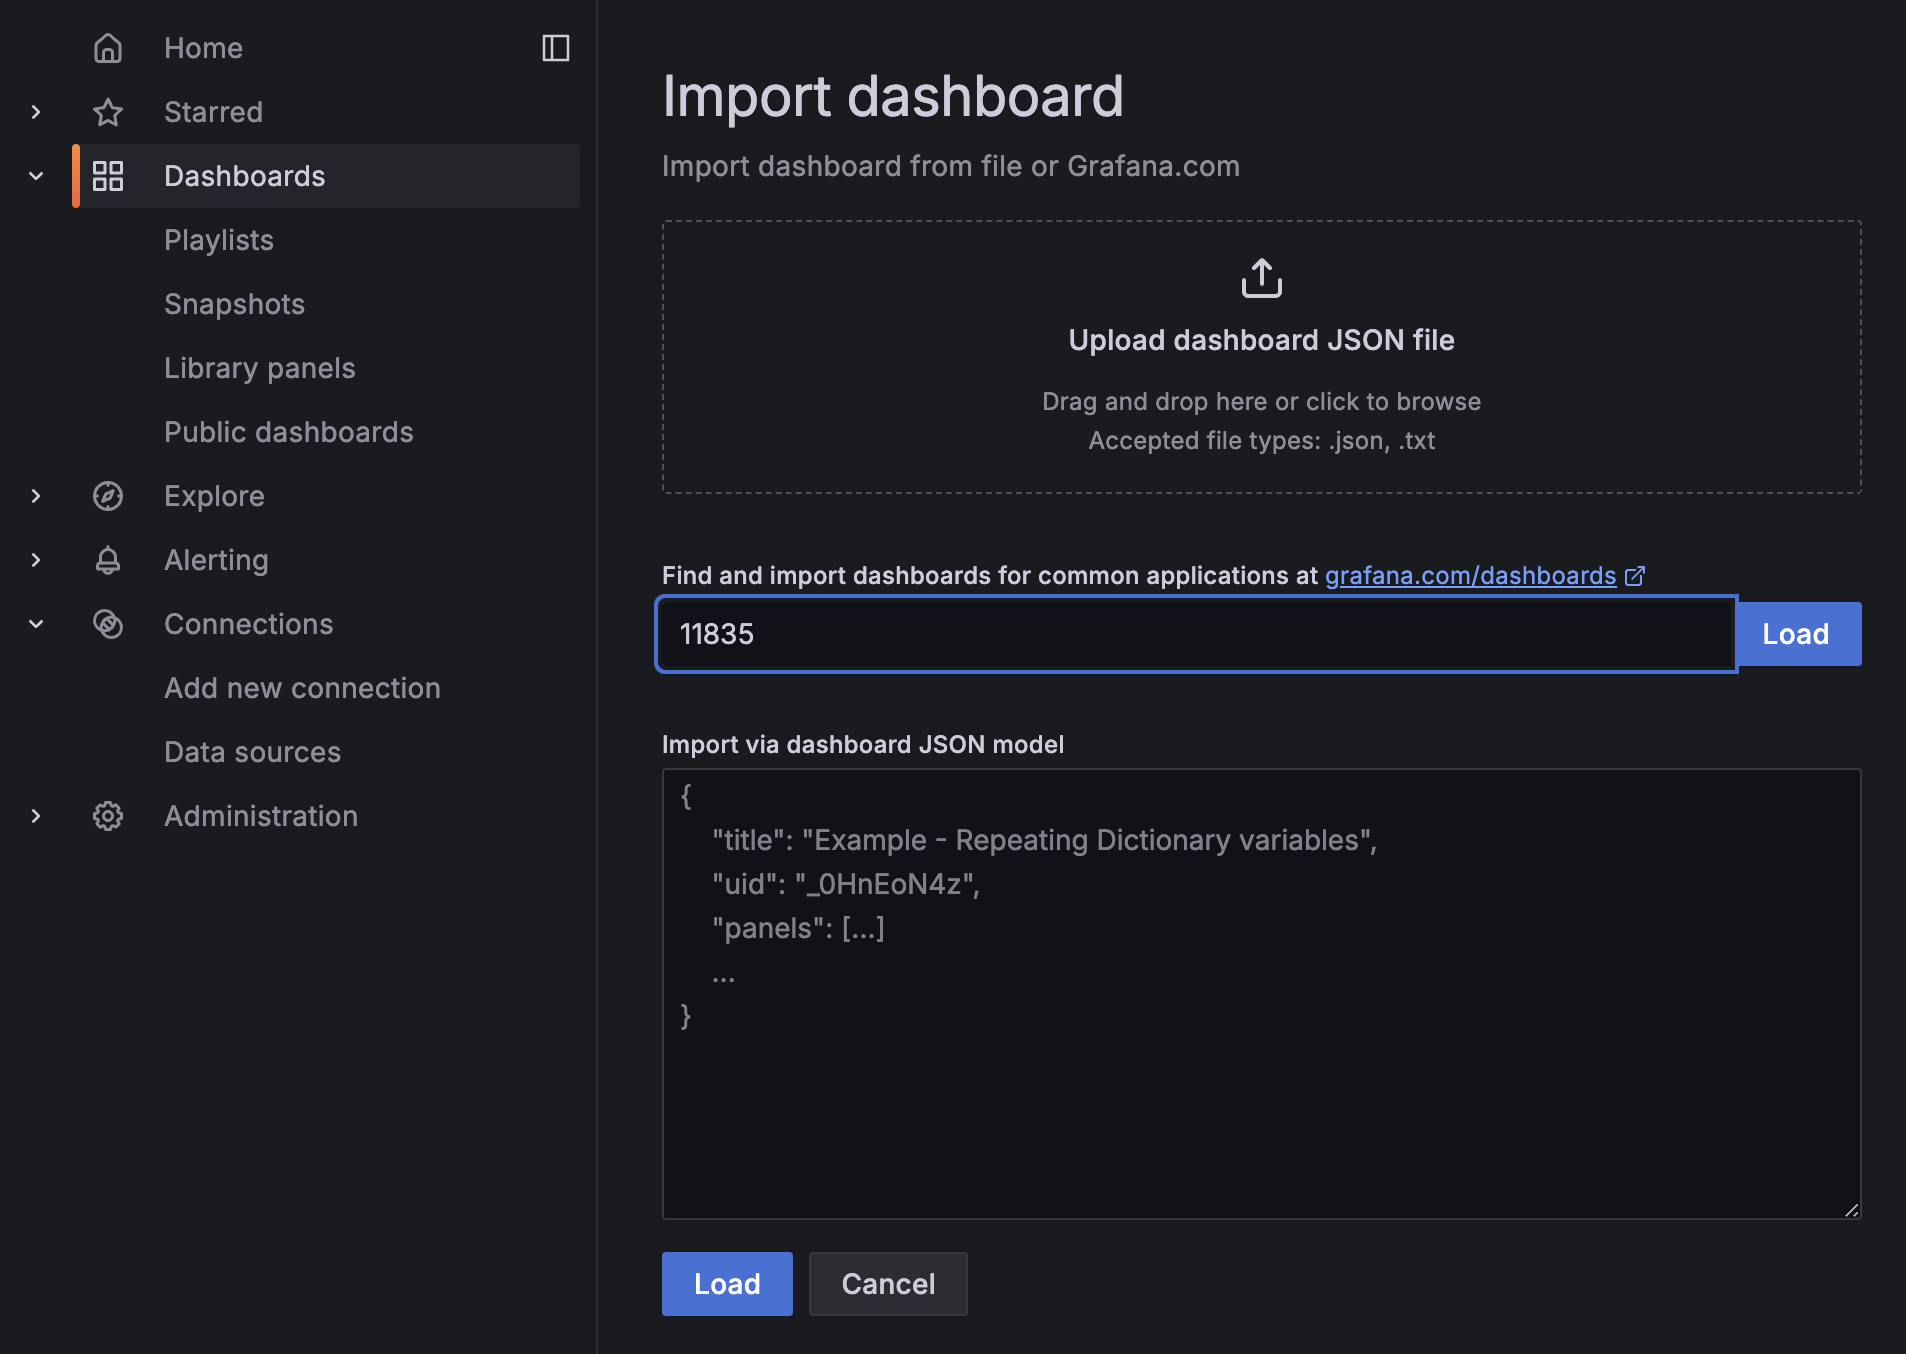Click the Starred star icon
This screenshot has height=1354, width=1906.
[x=108, y=112]
